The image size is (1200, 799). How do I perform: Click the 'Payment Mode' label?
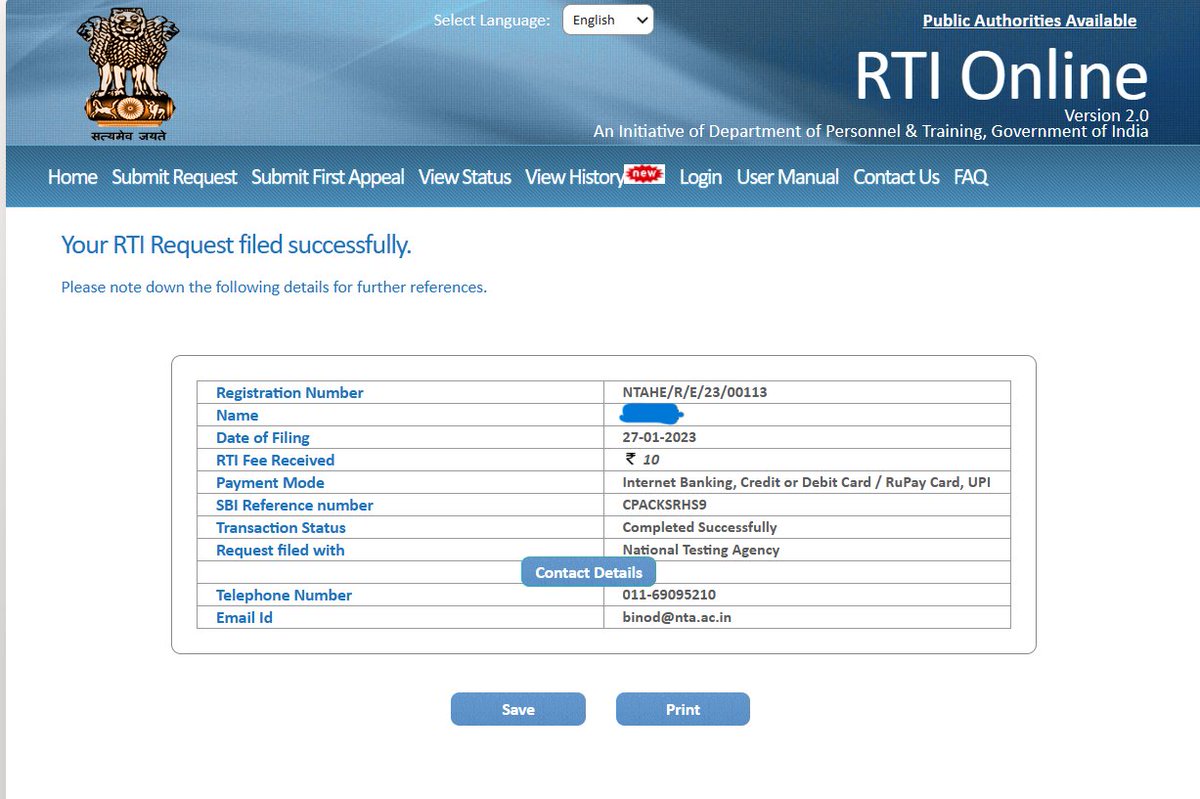270,483
